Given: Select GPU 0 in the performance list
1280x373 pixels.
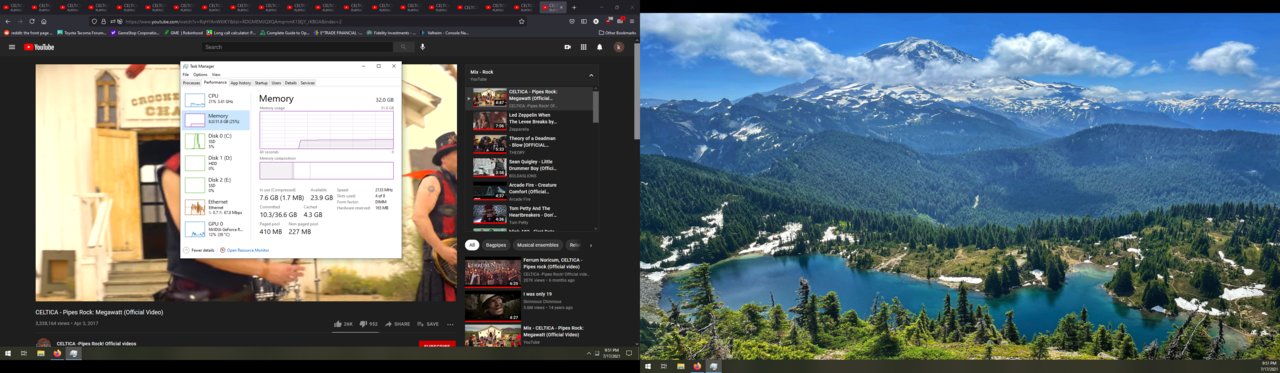Looking at the screenshot, I should (x=216, y=229).
